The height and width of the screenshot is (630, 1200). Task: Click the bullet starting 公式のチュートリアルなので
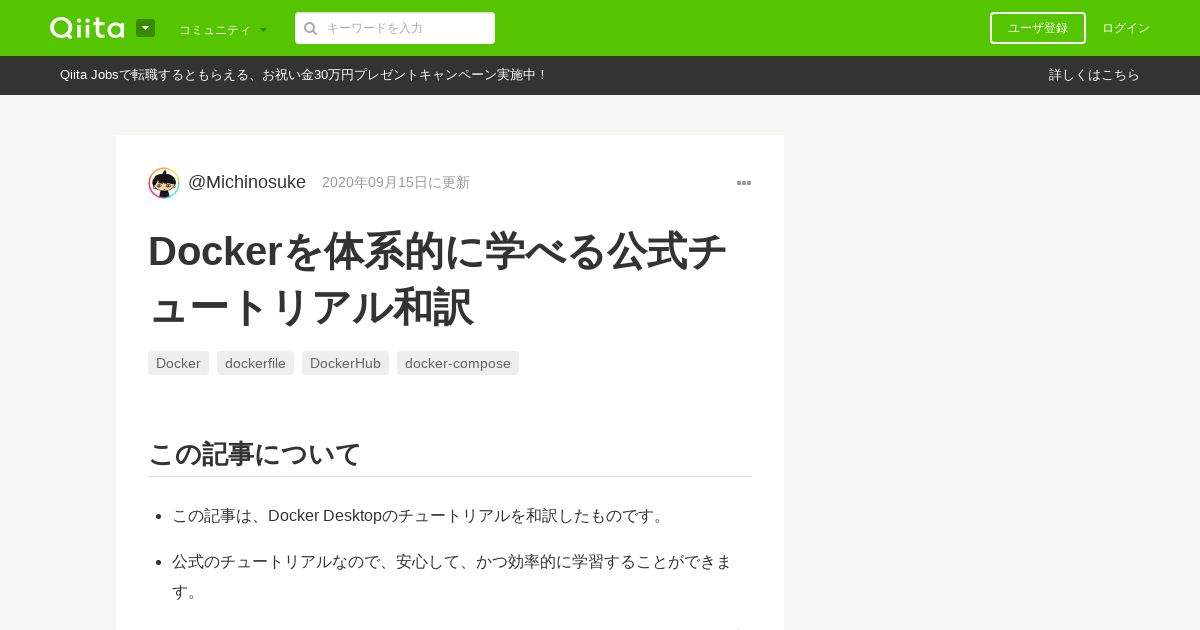click(x=452, y=577)
